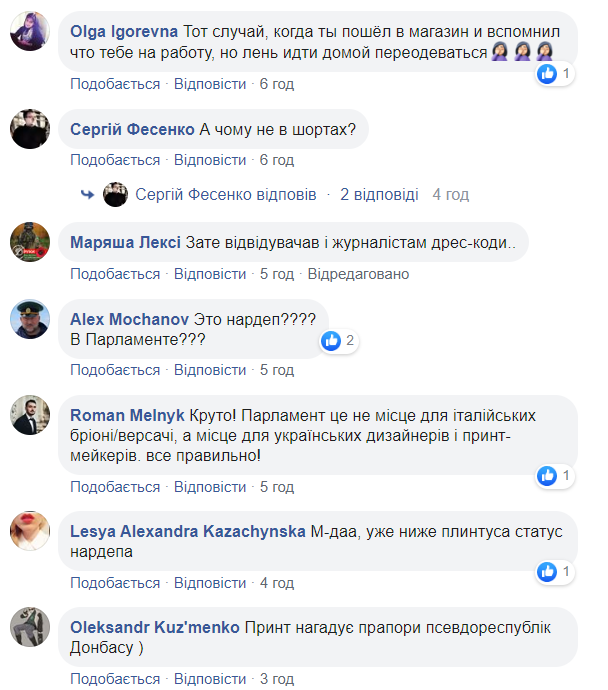Like Olga Igorevna's comment via Подобається

115,84
